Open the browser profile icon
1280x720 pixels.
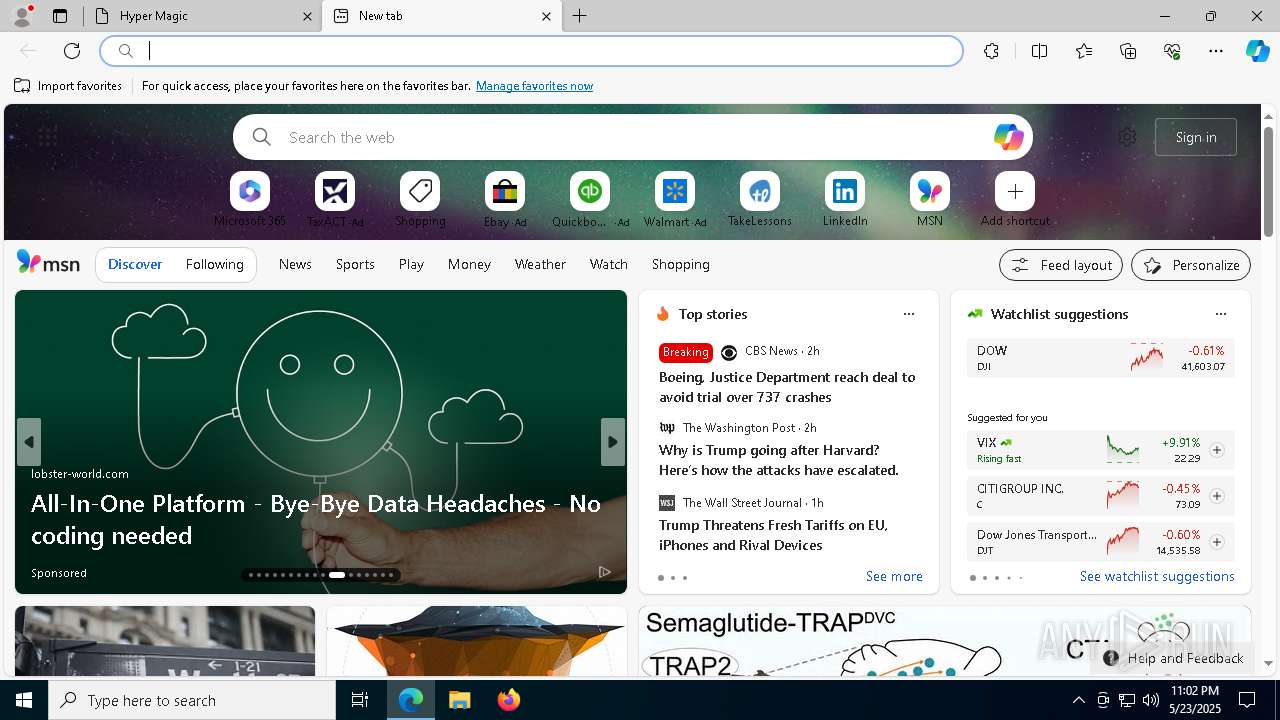(x=22, y=16)
